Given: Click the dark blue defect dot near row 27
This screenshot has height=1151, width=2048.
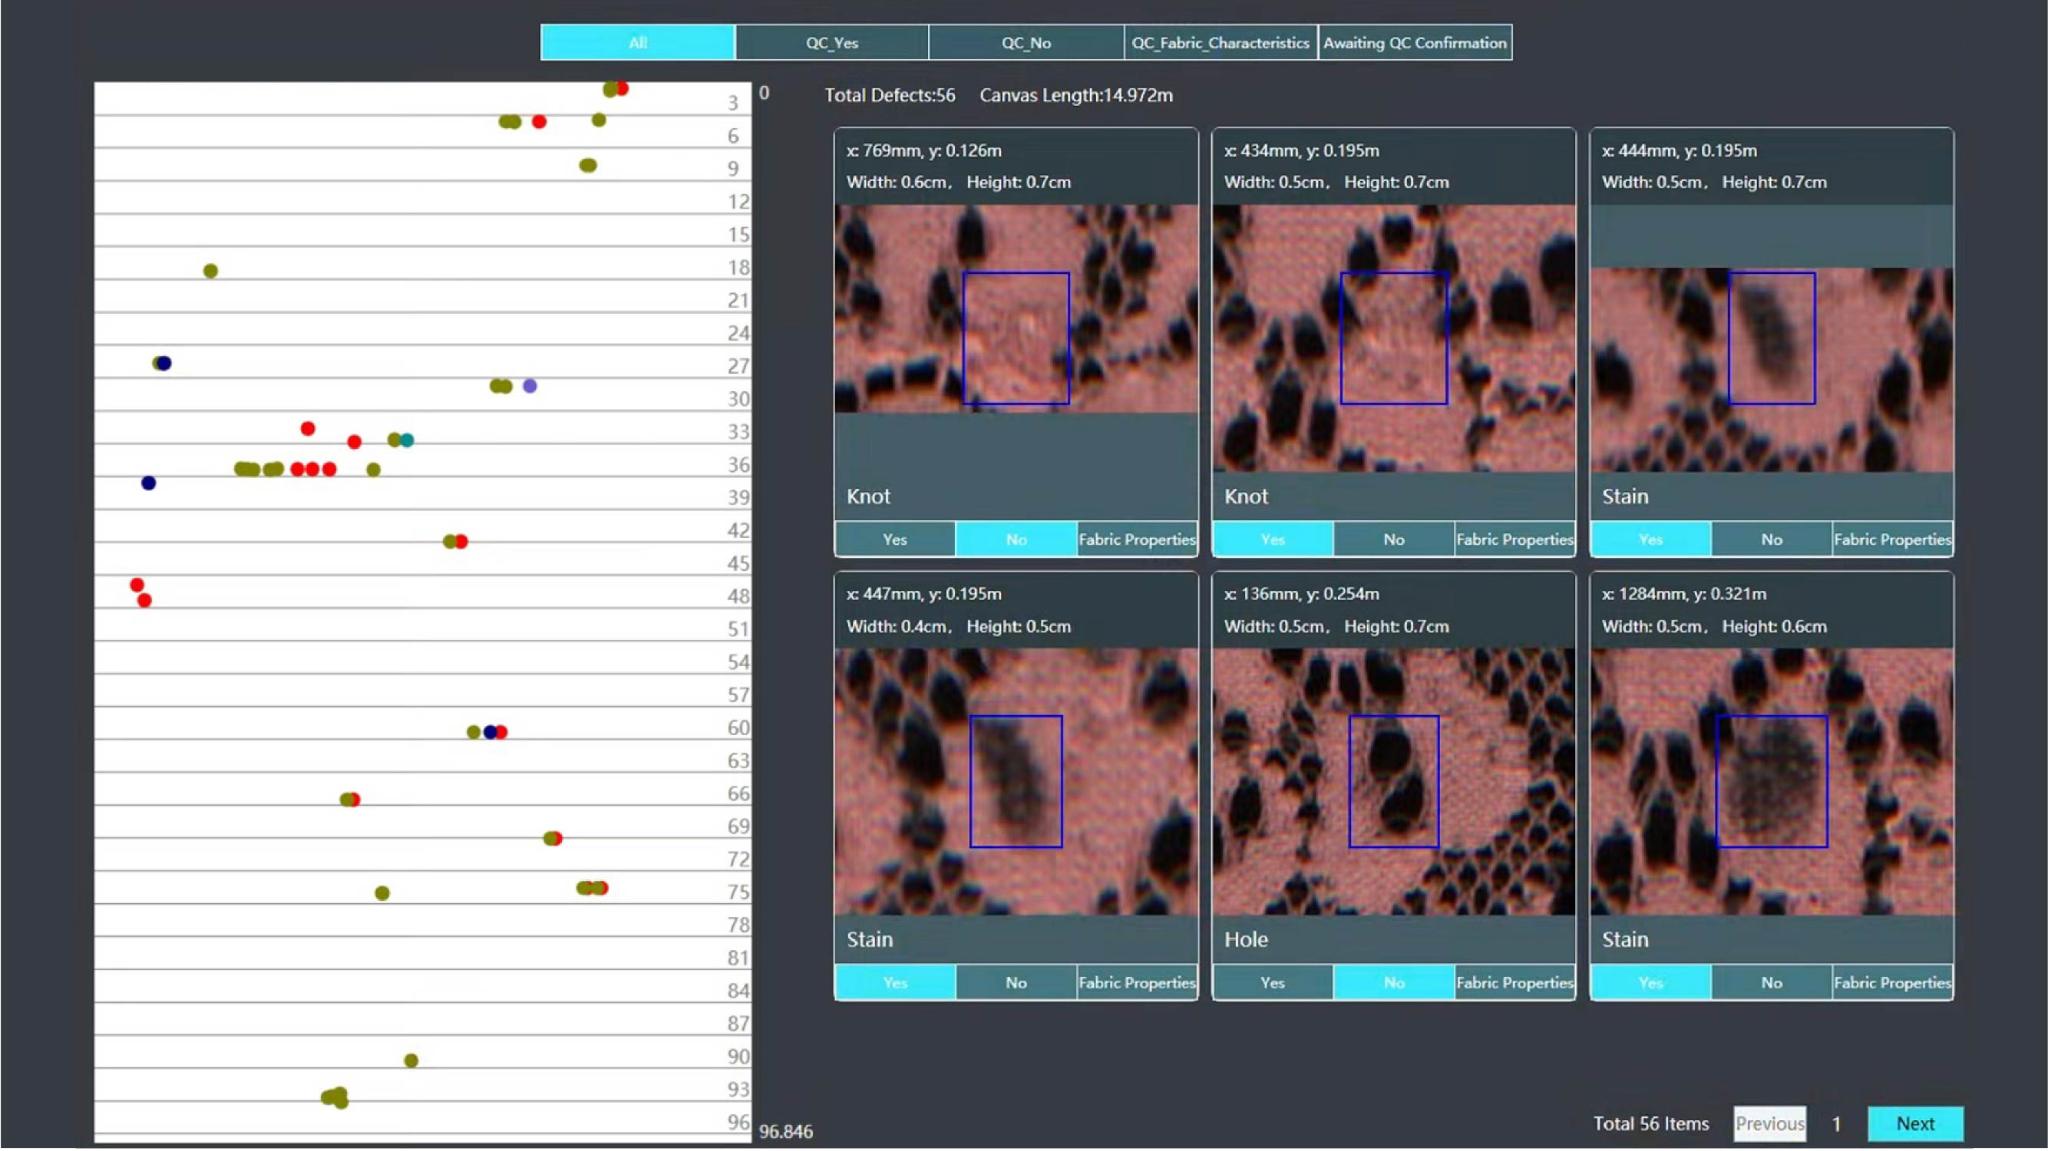Looking at the screenshot, I should [x=163, y=364].
